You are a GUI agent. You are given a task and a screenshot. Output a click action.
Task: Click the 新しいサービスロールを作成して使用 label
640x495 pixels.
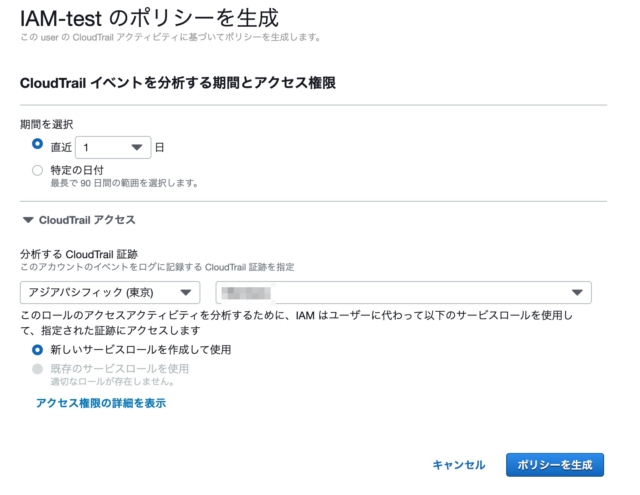click(140, 350)
